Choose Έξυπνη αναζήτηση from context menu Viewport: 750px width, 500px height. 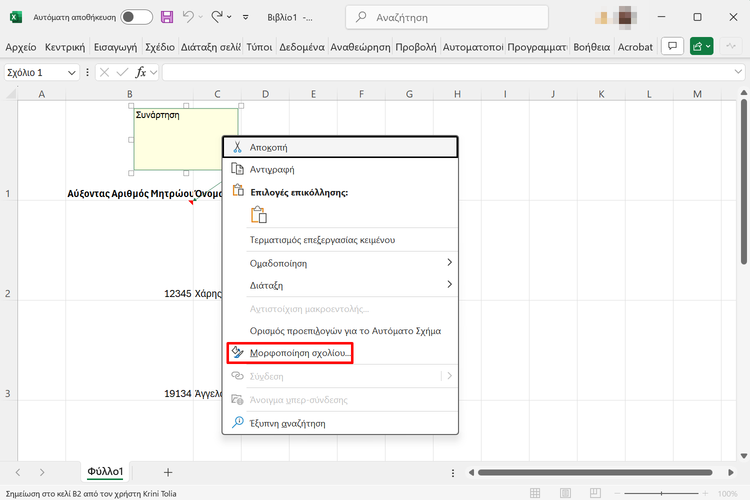point(340,423)
